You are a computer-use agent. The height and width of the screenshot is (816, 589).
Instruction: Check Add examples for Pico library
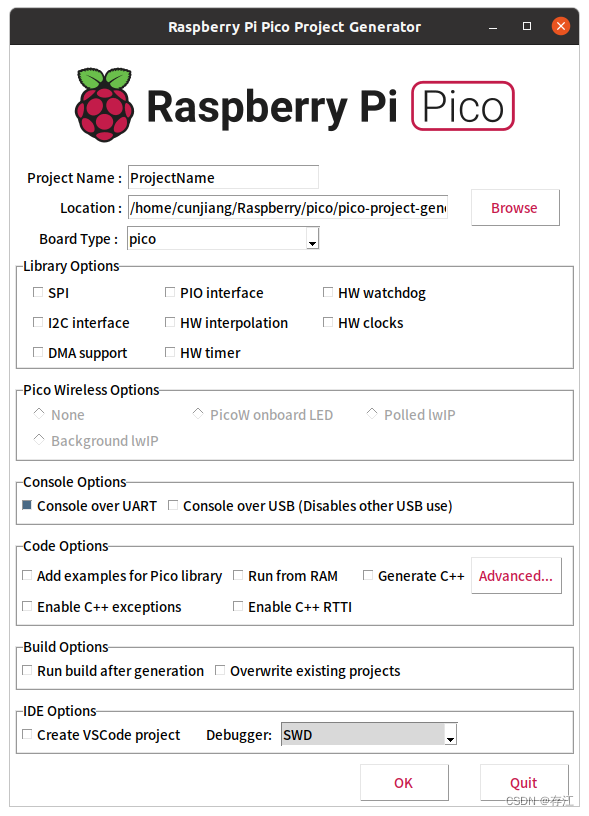point(26,576)
